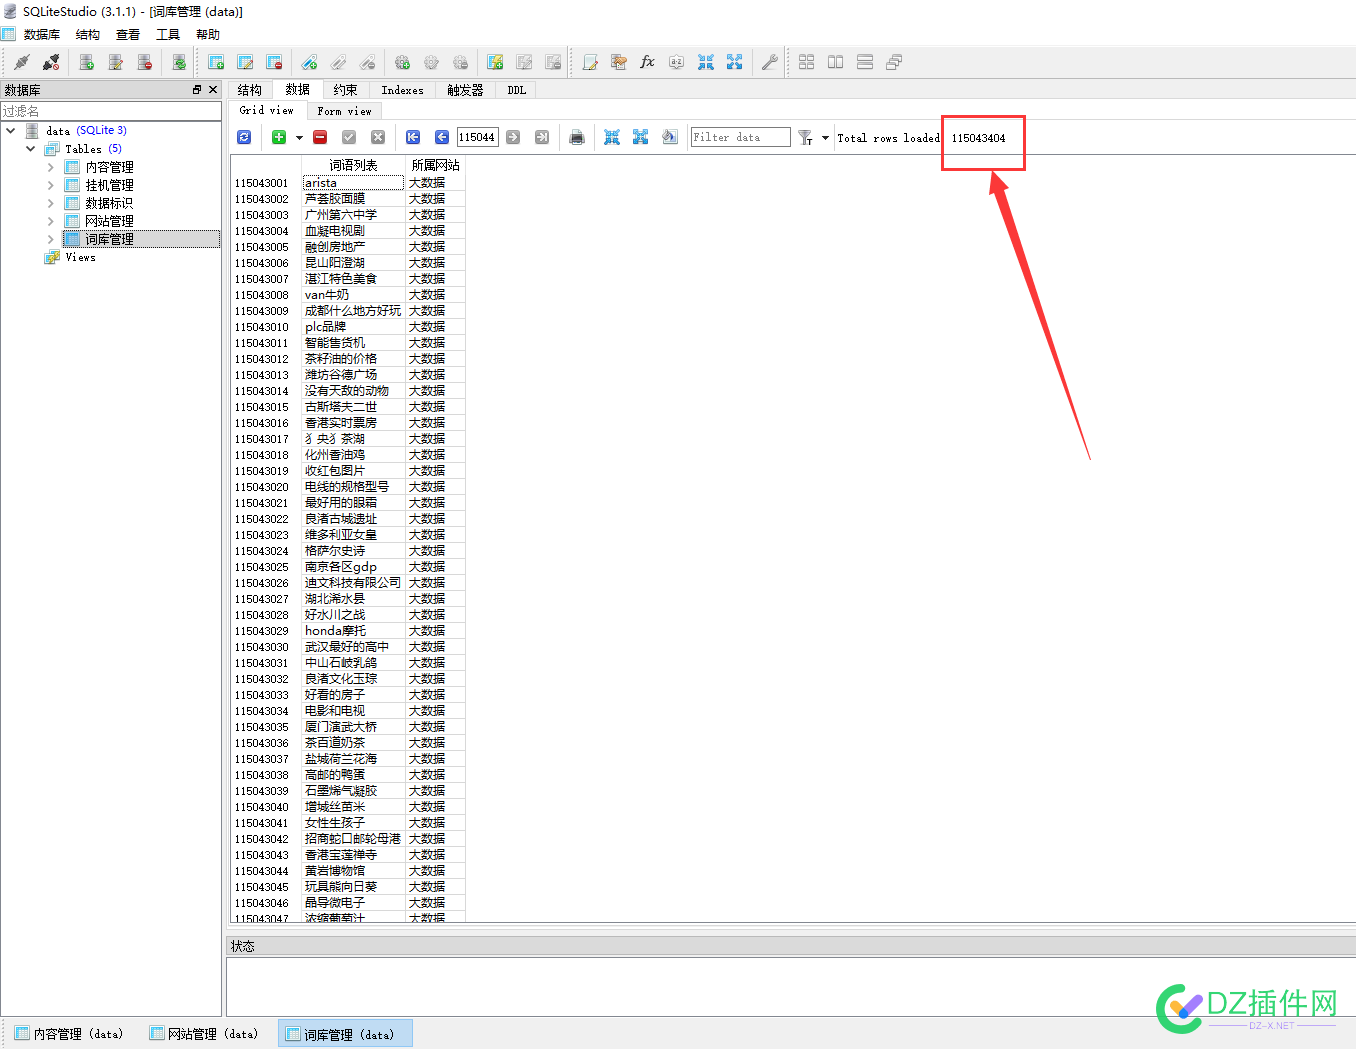Open the 查看 menu
This screenshot has height=1049, width=1356.
(128, 34)
